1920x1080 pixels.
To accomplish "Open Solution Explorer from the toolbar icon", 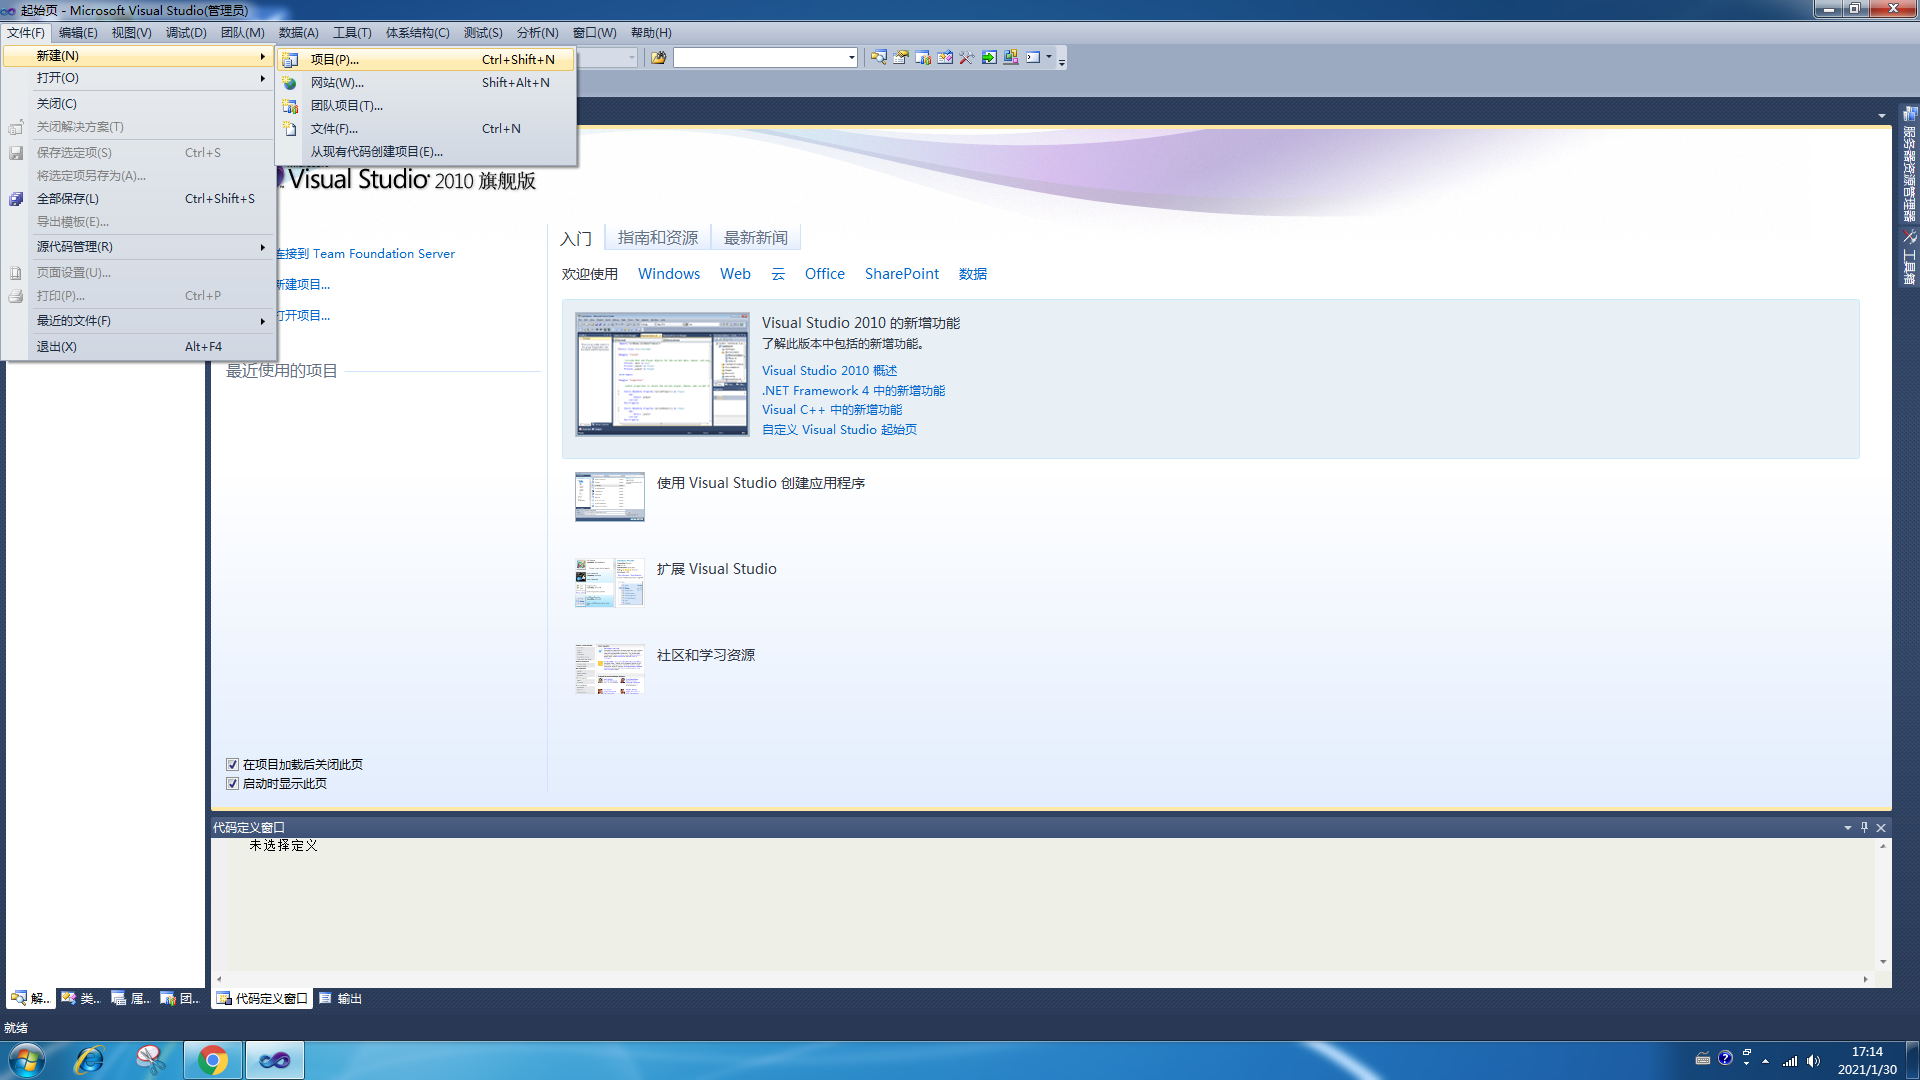I will coord(878,58).
